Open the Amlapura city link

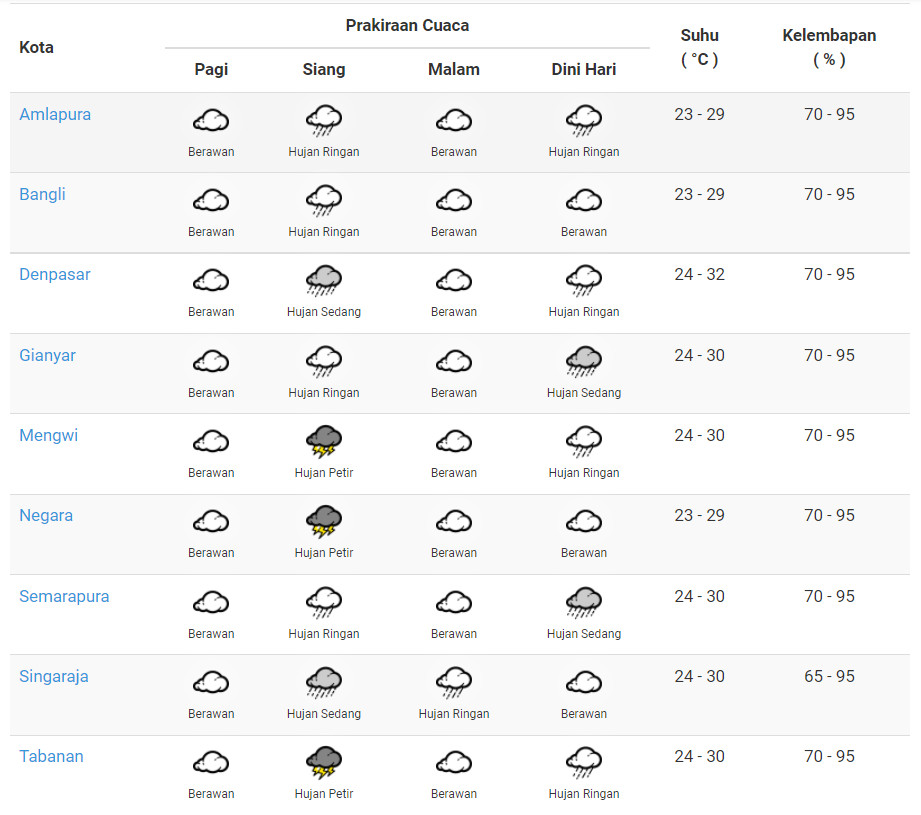click(55, 114)
